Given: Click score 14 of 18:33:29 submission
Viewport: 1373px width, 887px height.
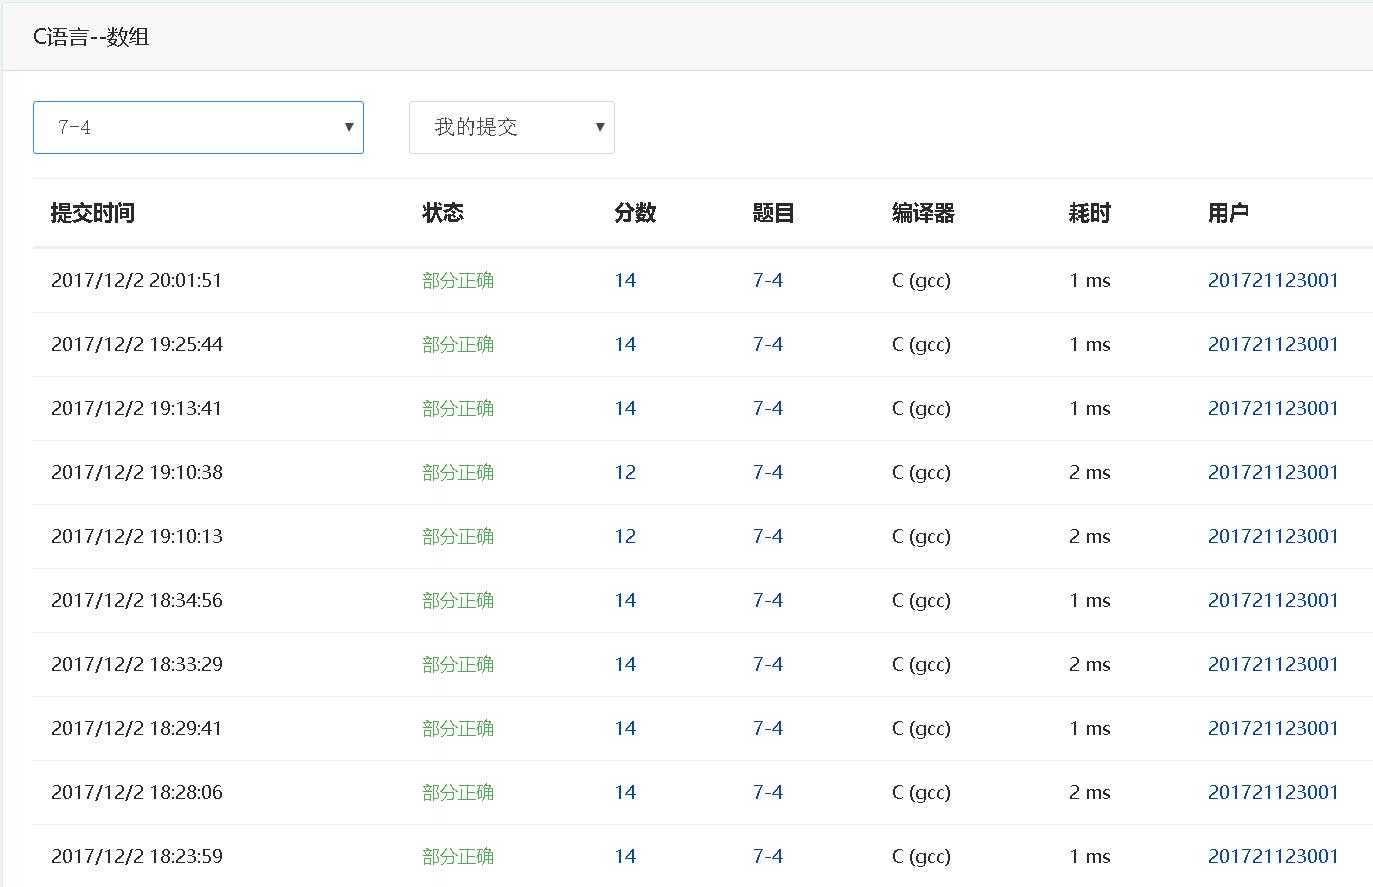Looking at the screenshot, I should 625,664.
